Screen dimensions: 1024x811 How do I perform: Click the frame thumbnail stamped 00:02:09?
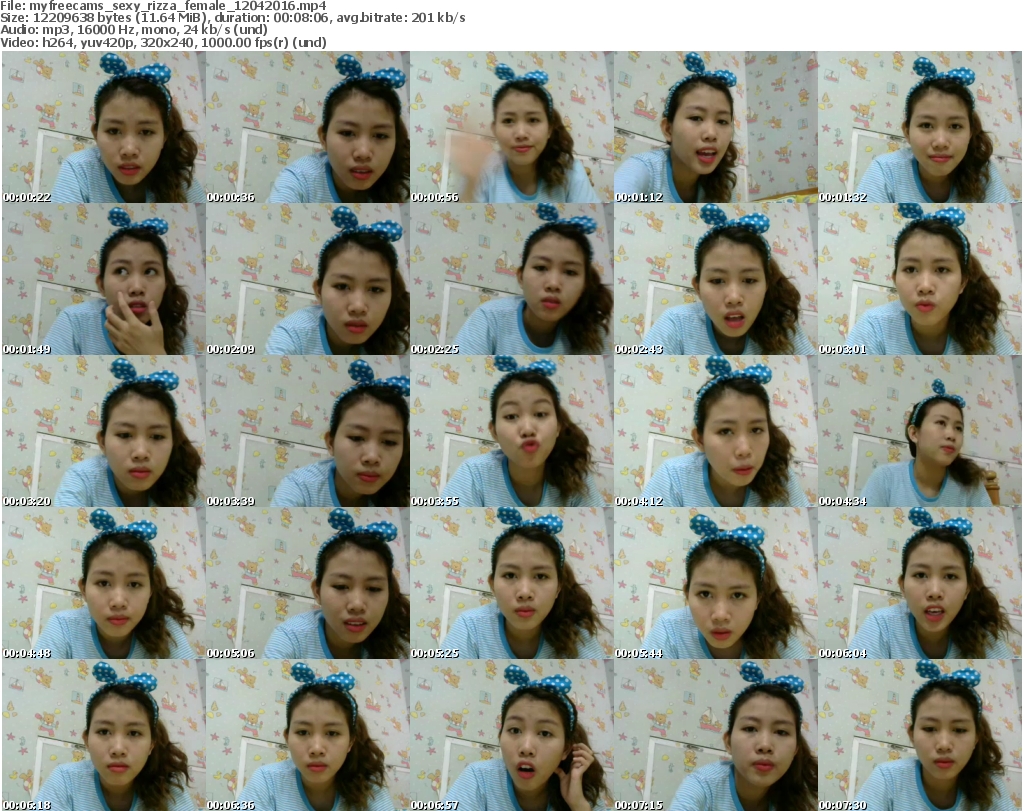(308, 279)
